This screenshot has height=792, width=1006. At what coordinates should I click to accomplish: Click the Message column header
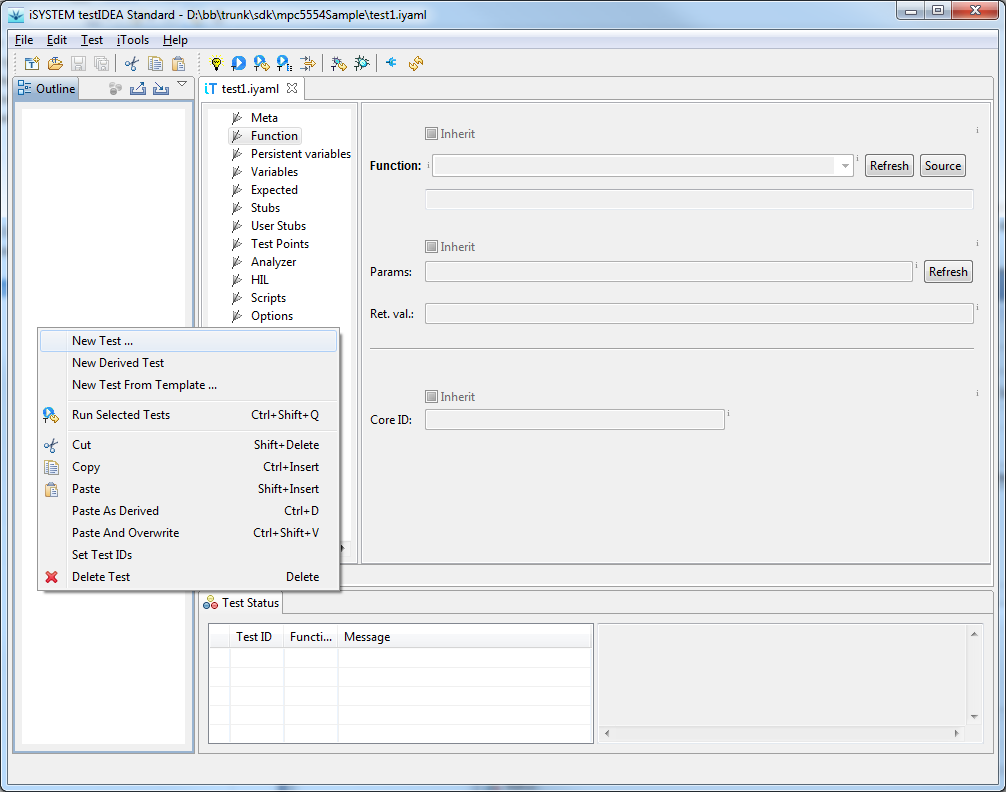pyautogui.click(x=464, y=637)
